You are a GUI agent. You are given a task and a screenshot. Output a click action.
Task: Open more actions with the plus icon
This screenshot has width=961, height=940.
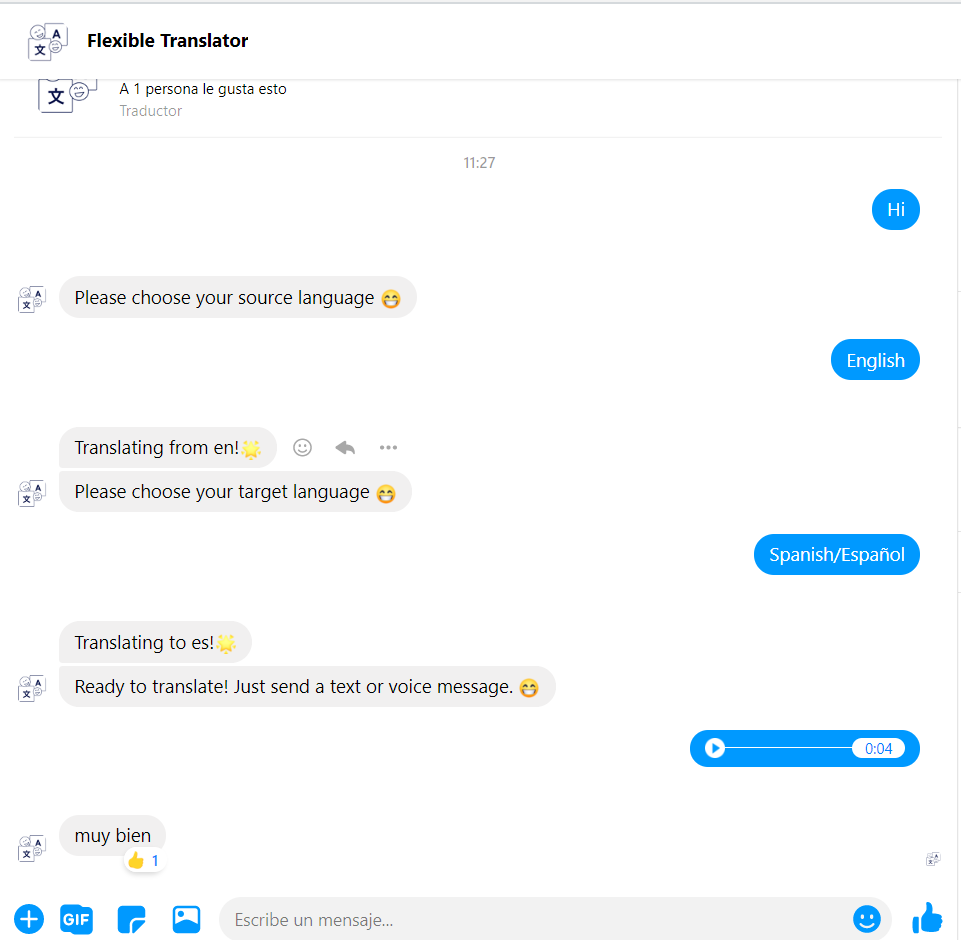(29, 919)
